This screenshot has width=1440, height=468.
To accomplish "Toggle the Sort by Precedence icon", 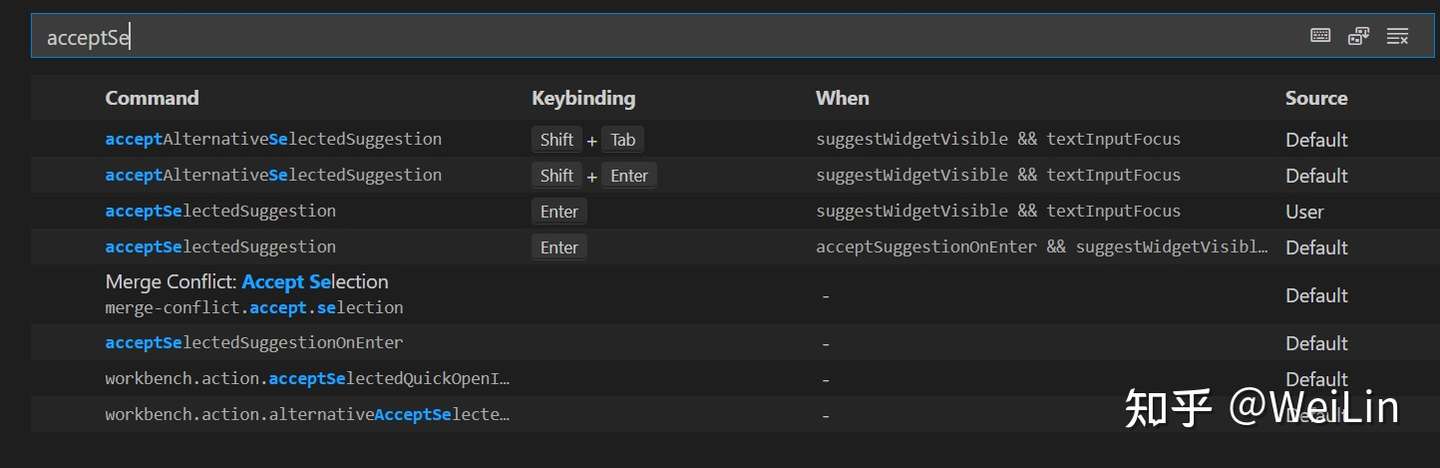I will tap(1358, 36).
